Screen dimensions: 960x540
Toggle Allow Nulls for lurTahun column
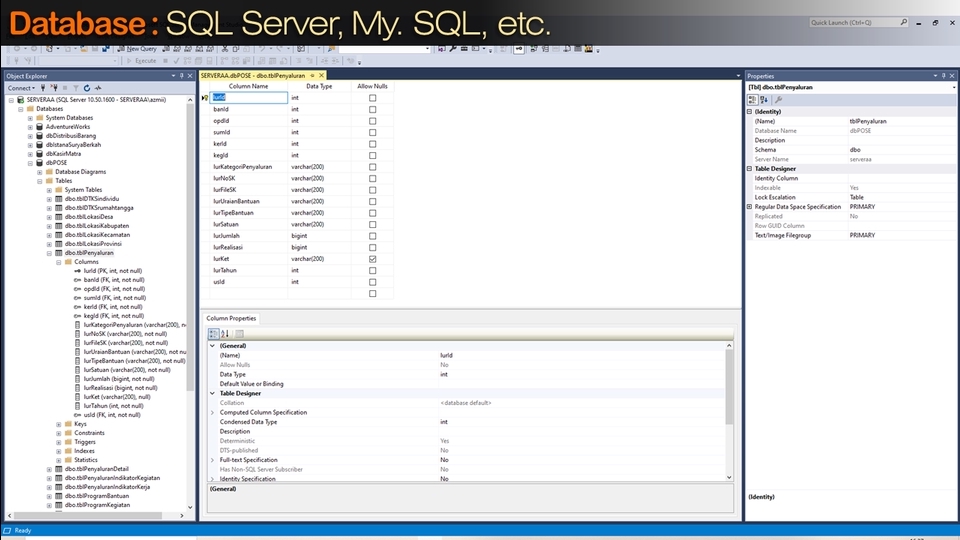pos(372,271)
